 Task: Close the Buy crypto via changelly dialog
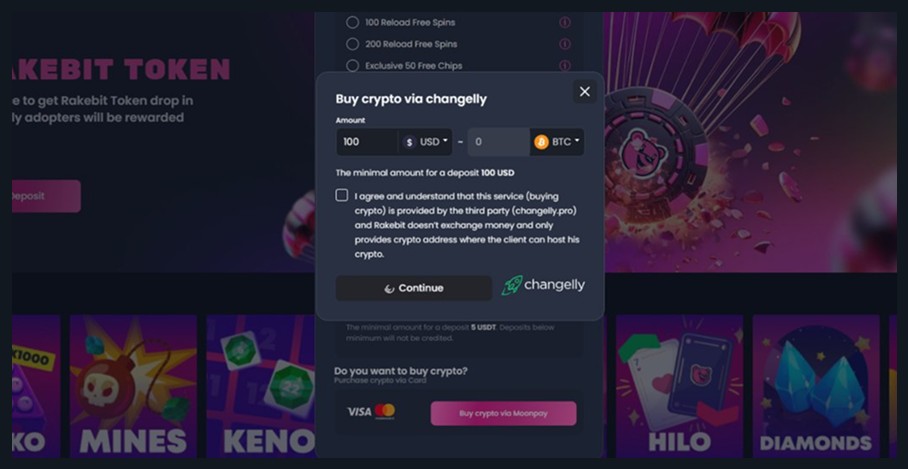pyautogui.click(x=584, y=91)
